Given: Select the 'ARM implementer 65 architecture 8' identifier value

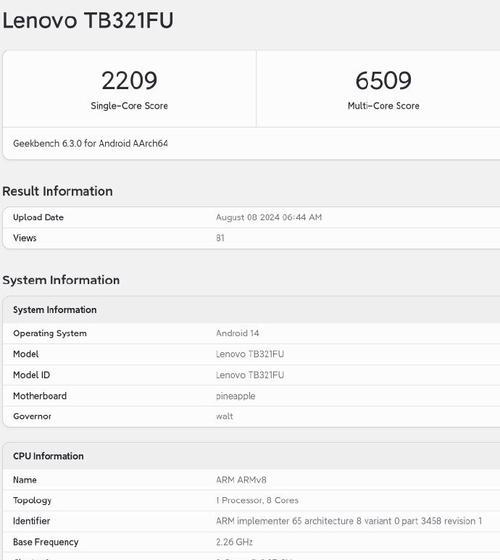Looking at the screenshot, I should 349,521.
